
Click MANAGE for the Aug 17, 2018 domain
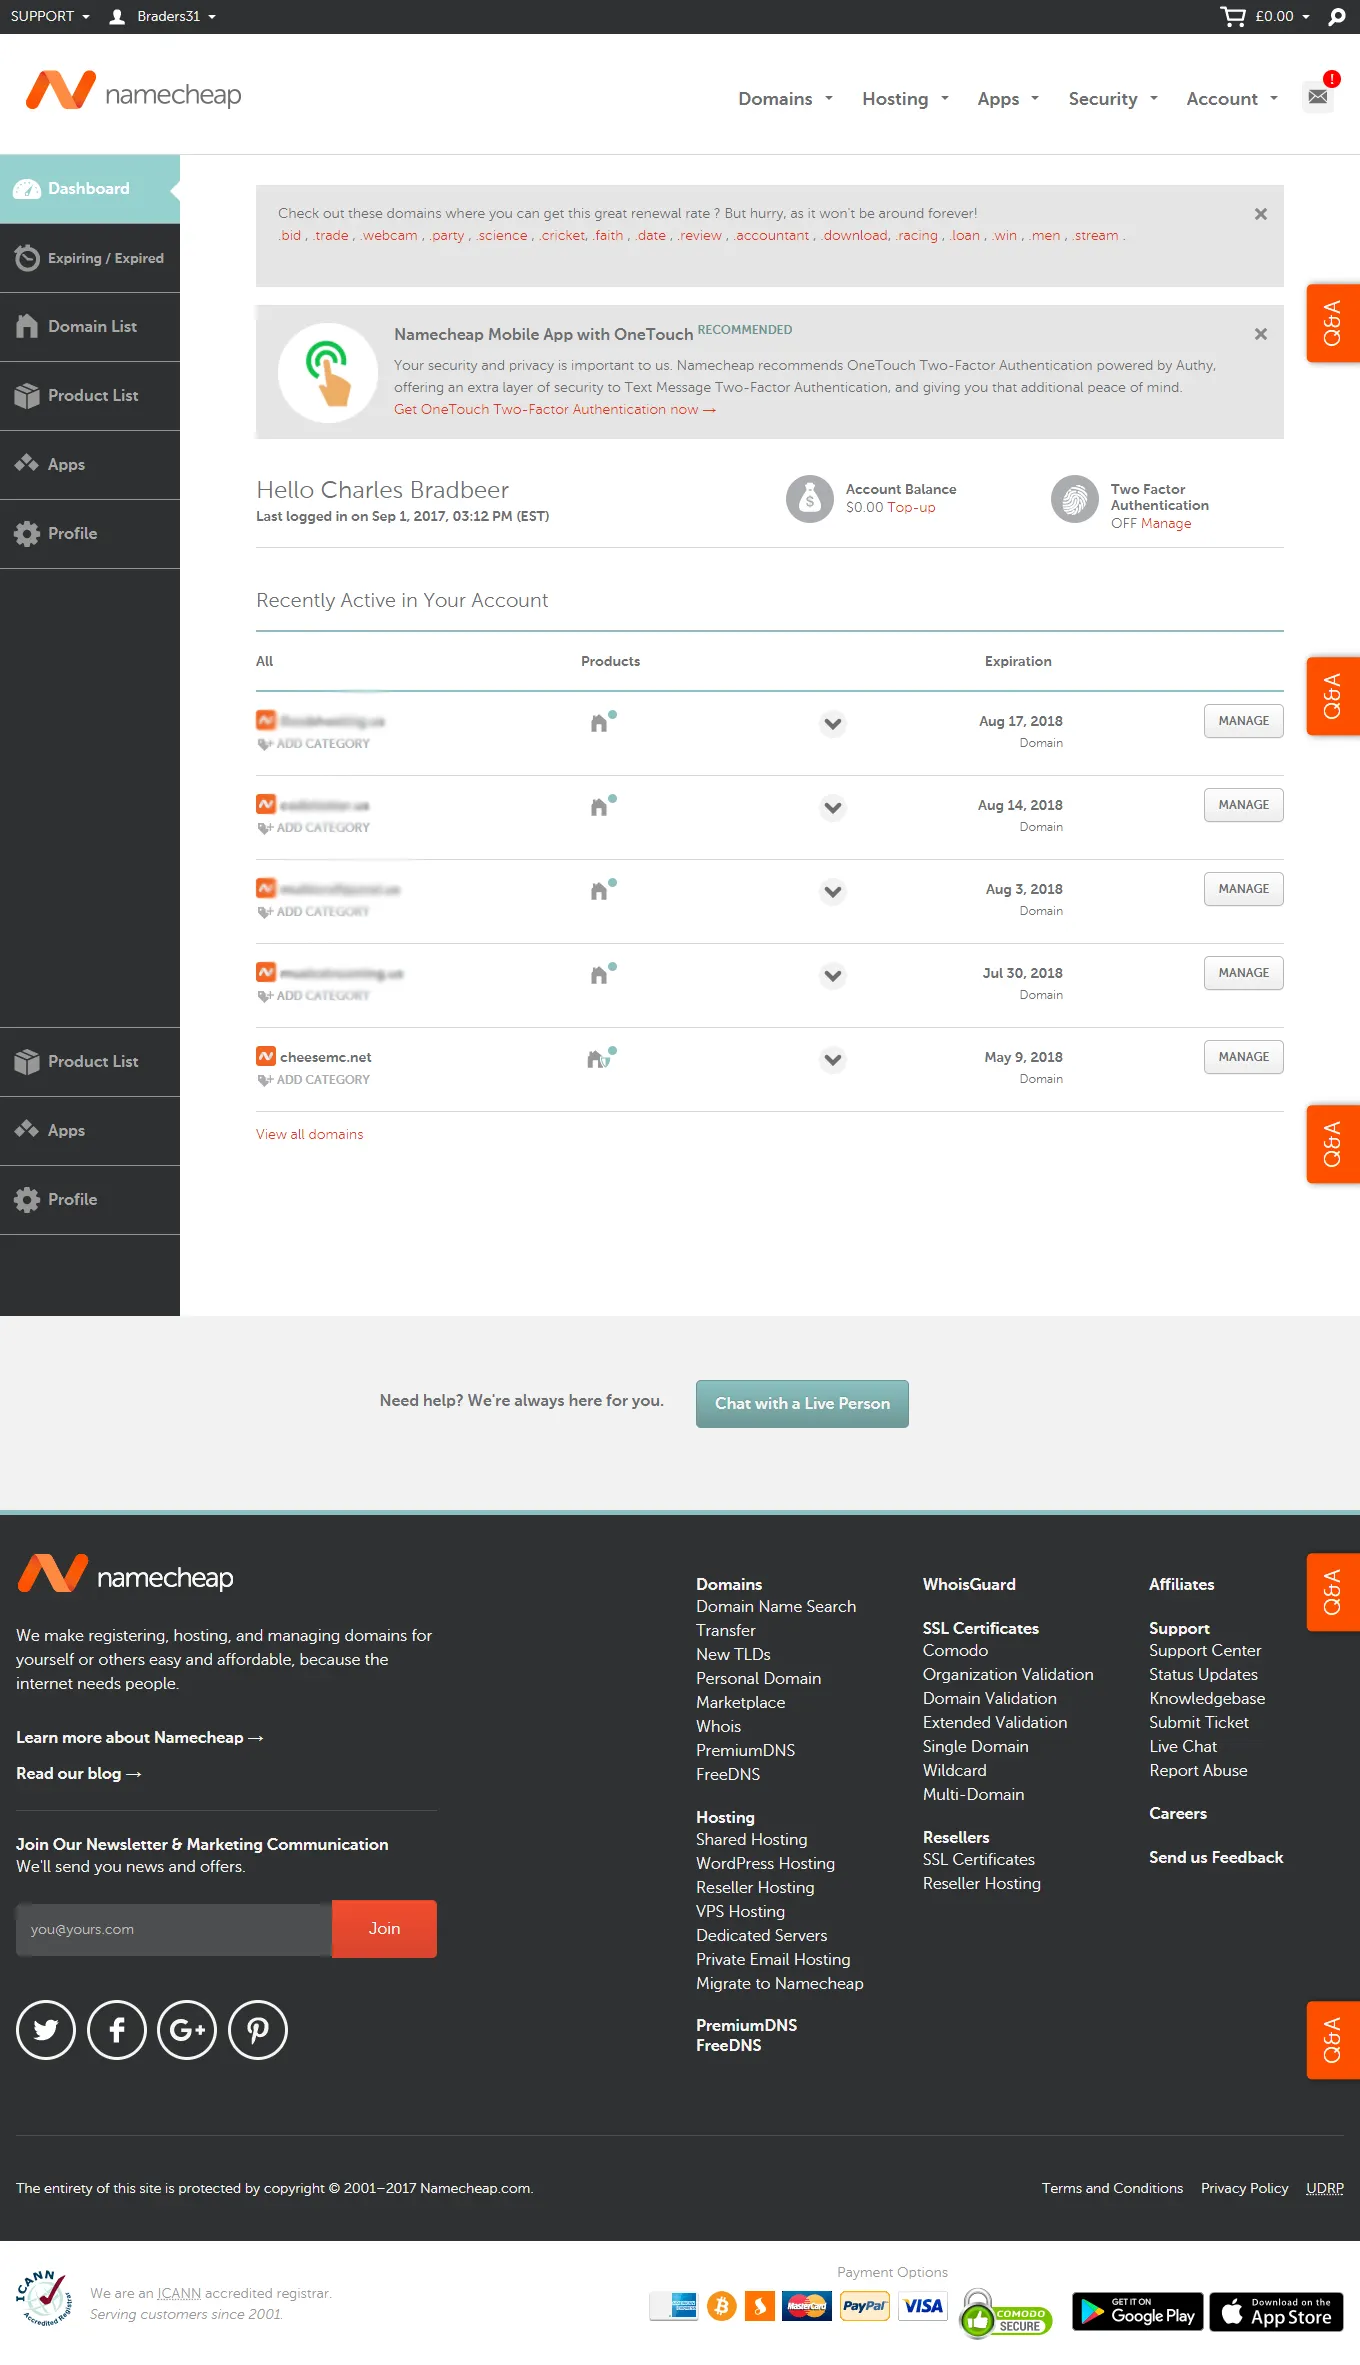click(1243, 721)
